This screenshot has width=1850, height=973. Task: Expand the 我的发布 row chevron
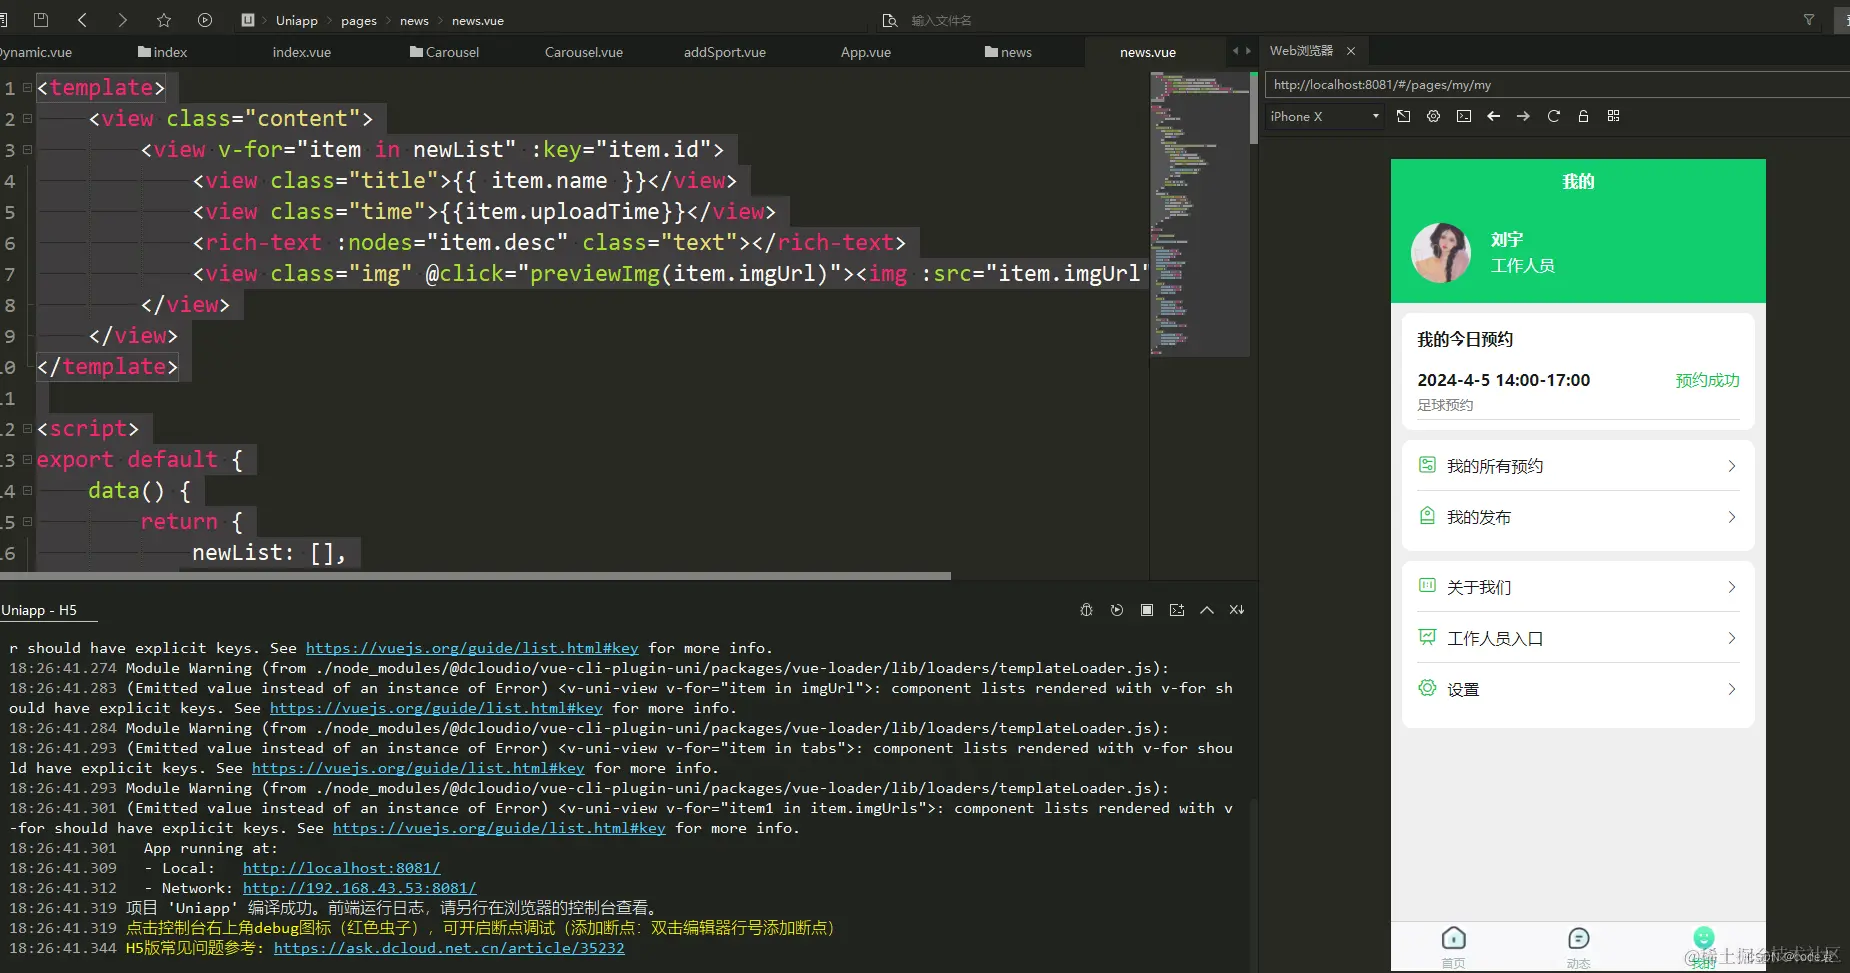pyautogui.click(x=1732, y=517)
